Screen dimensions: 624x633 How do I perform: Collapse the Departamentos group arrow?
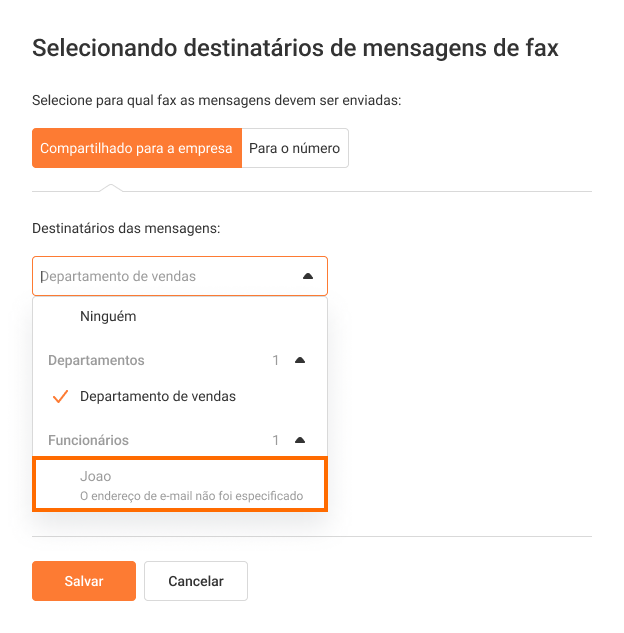tap(300, 360)
